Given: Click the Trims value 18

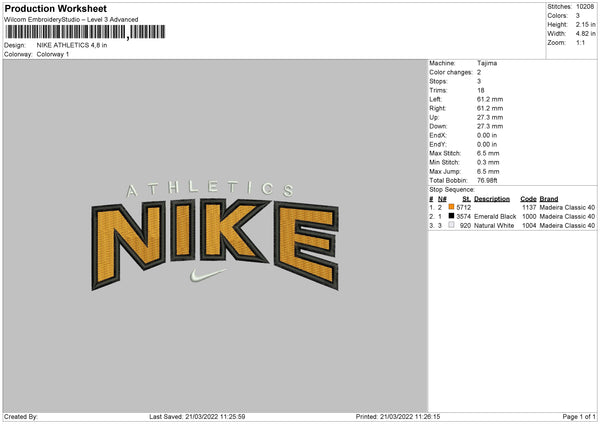Looking at the screenshot, I should [x=481, y=90].
